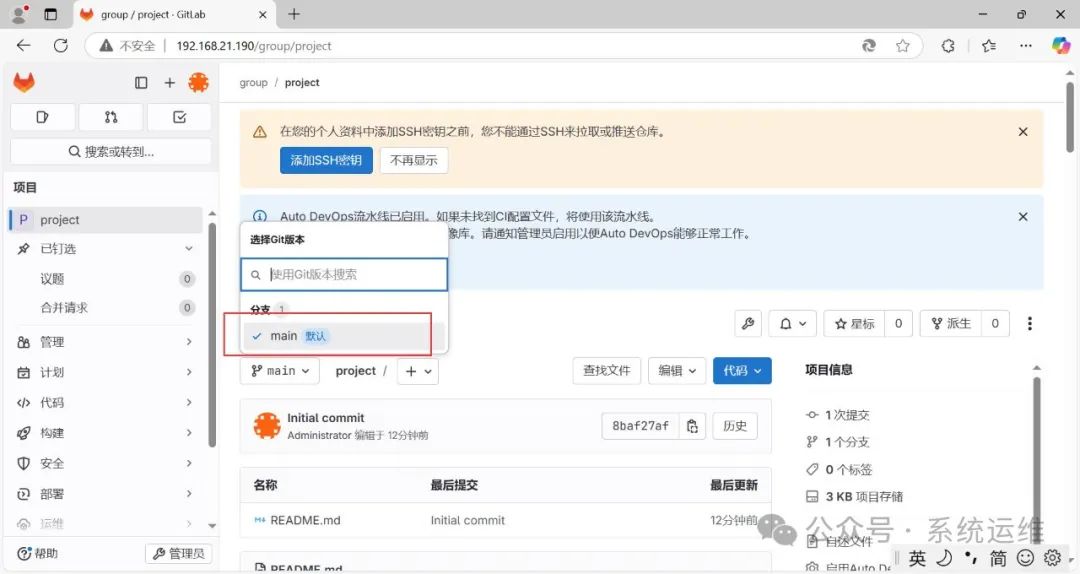Click the Initial commit title link
1080x574 pixels.
point(326,418)
